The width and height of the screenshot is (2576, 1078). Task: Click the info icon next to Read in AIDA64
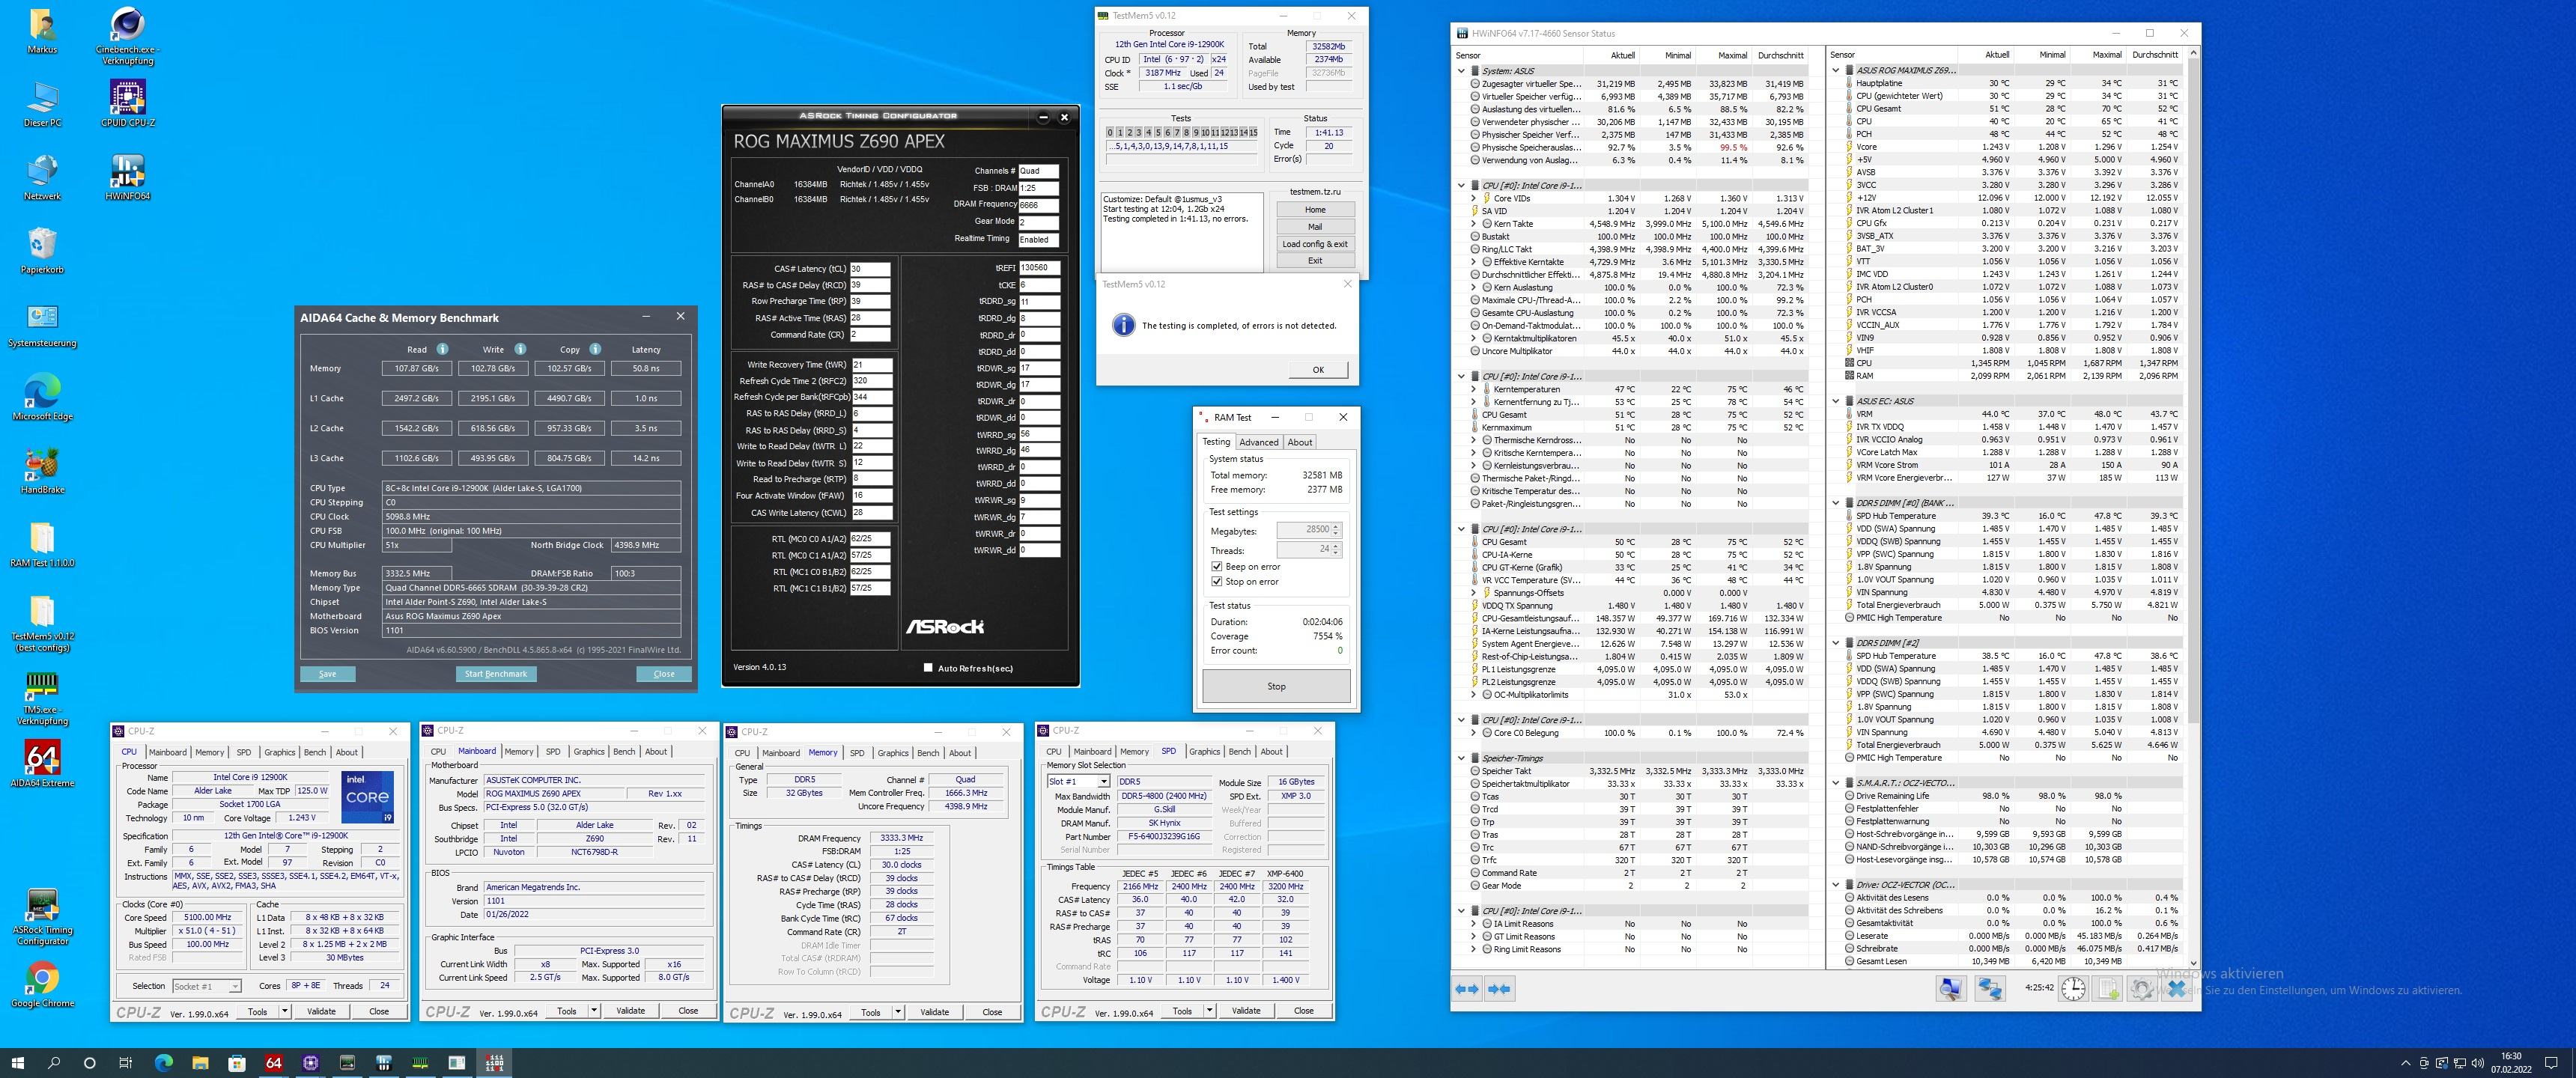click(x=442, y=349)
